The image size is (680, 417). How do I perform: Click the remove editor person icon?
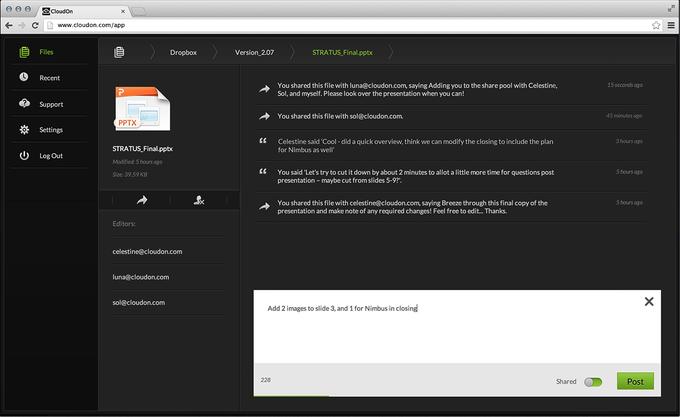199,200
